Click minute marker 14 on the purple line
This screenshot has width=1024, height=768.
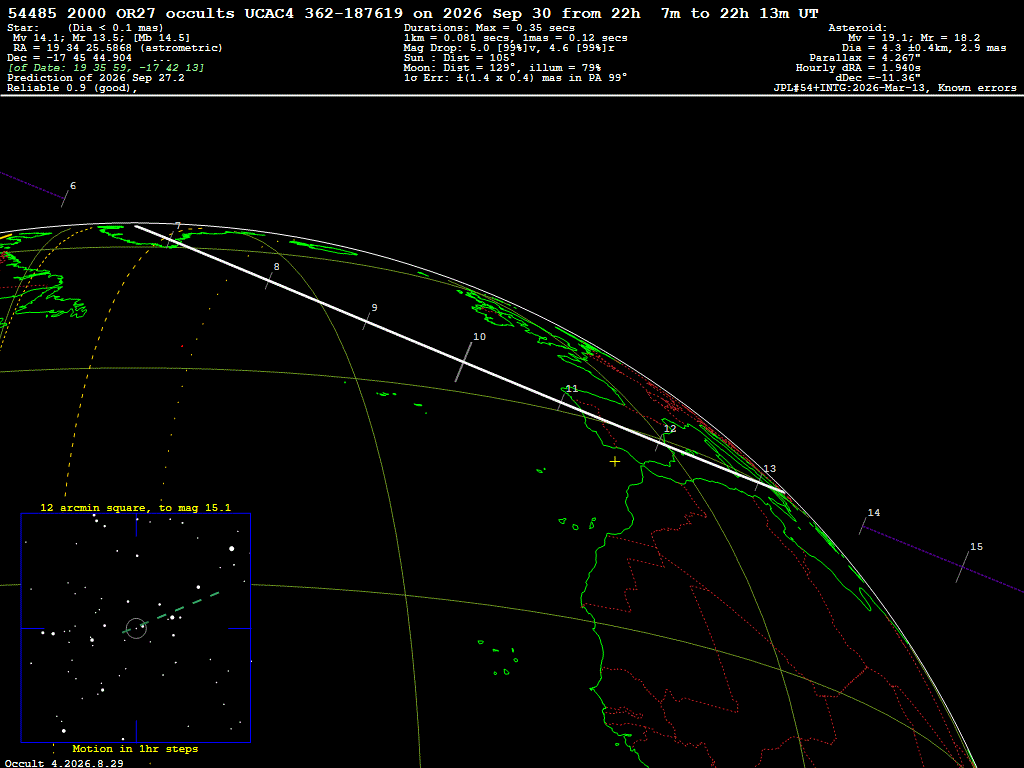[873, 513]
